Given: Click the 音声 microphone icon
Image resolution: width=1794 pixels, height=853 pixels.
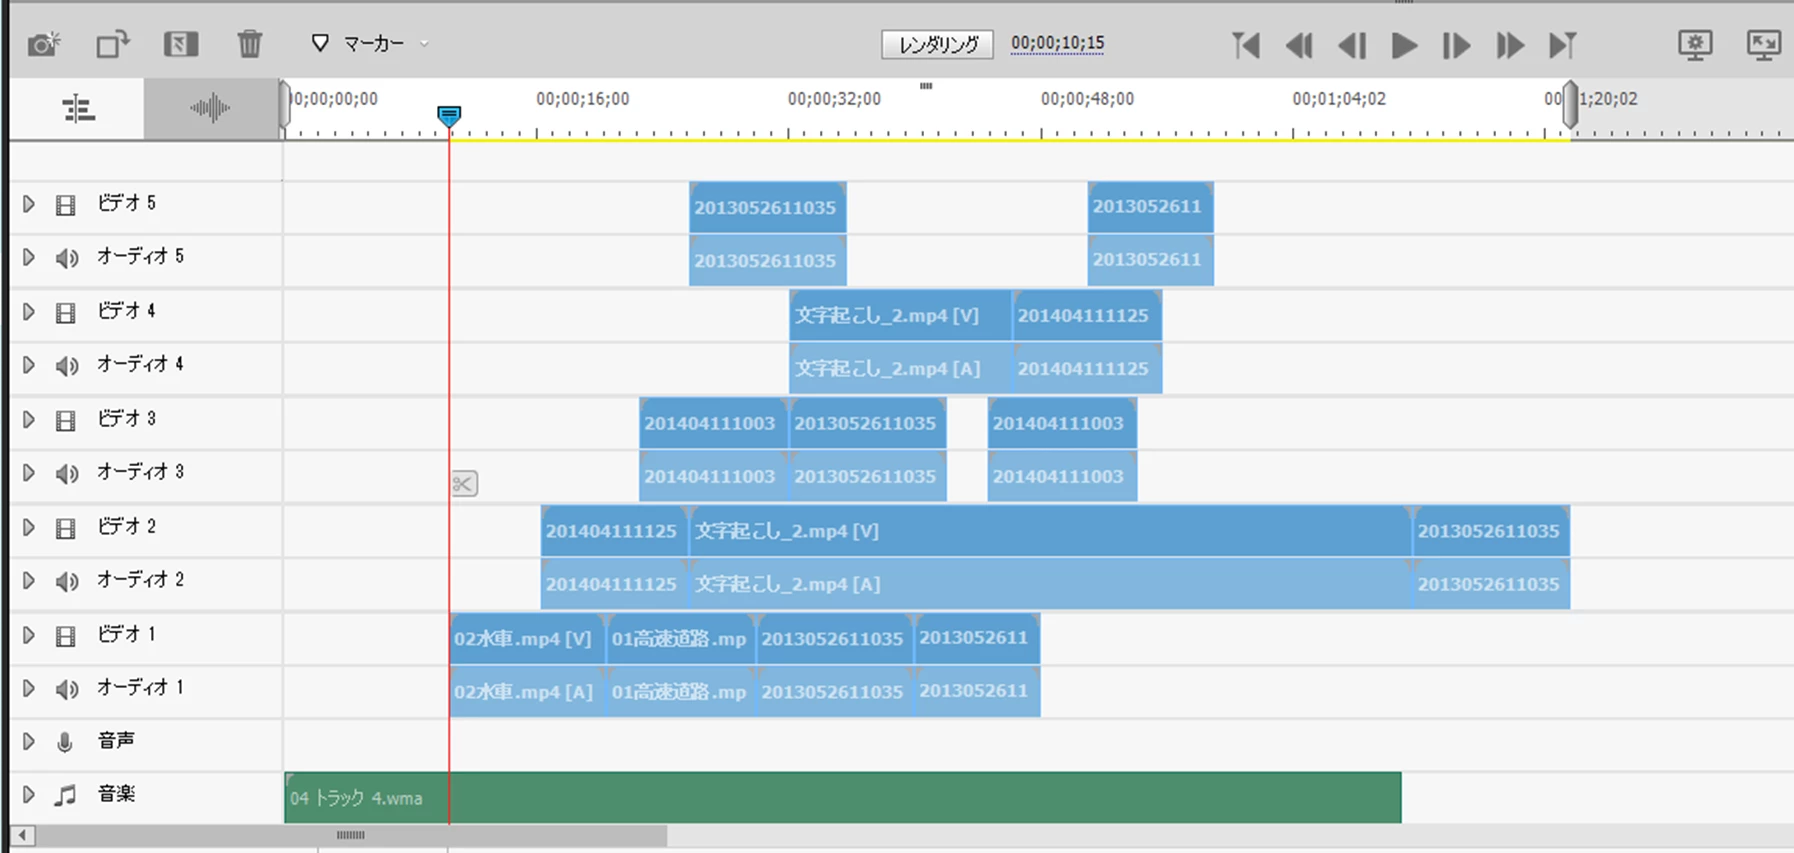Looking at the screenshot, I should coord(65,743).
